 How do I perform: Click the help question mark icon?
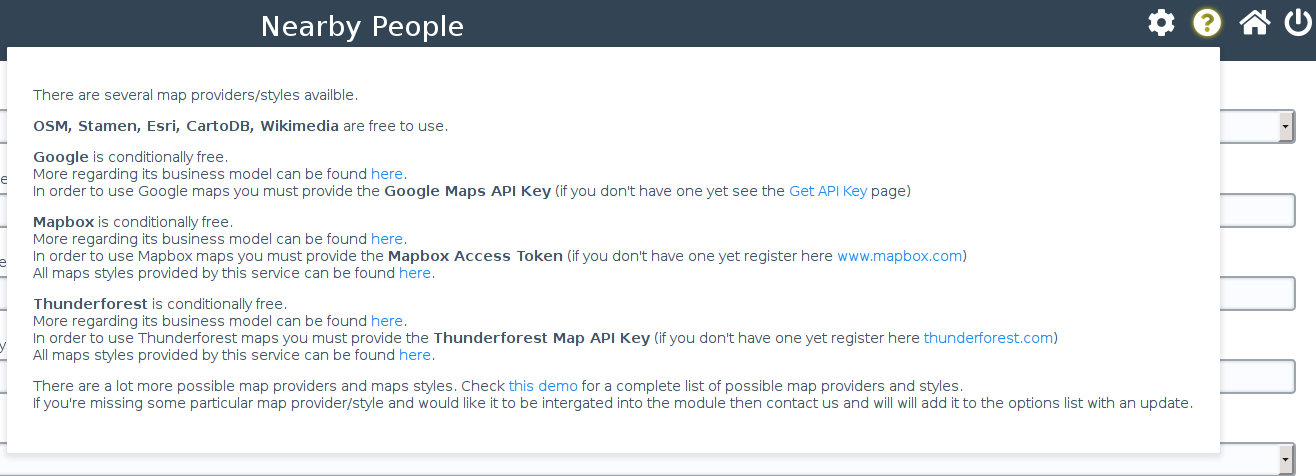point(1207,23)
